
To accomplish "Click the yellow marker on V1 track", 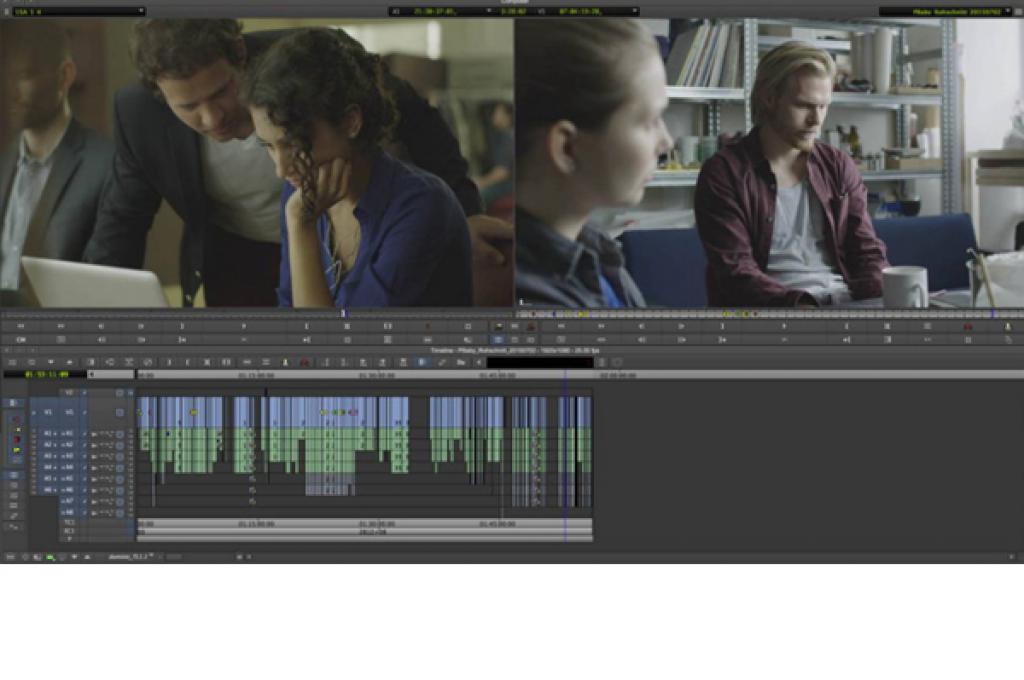I will tap(193, 412).
